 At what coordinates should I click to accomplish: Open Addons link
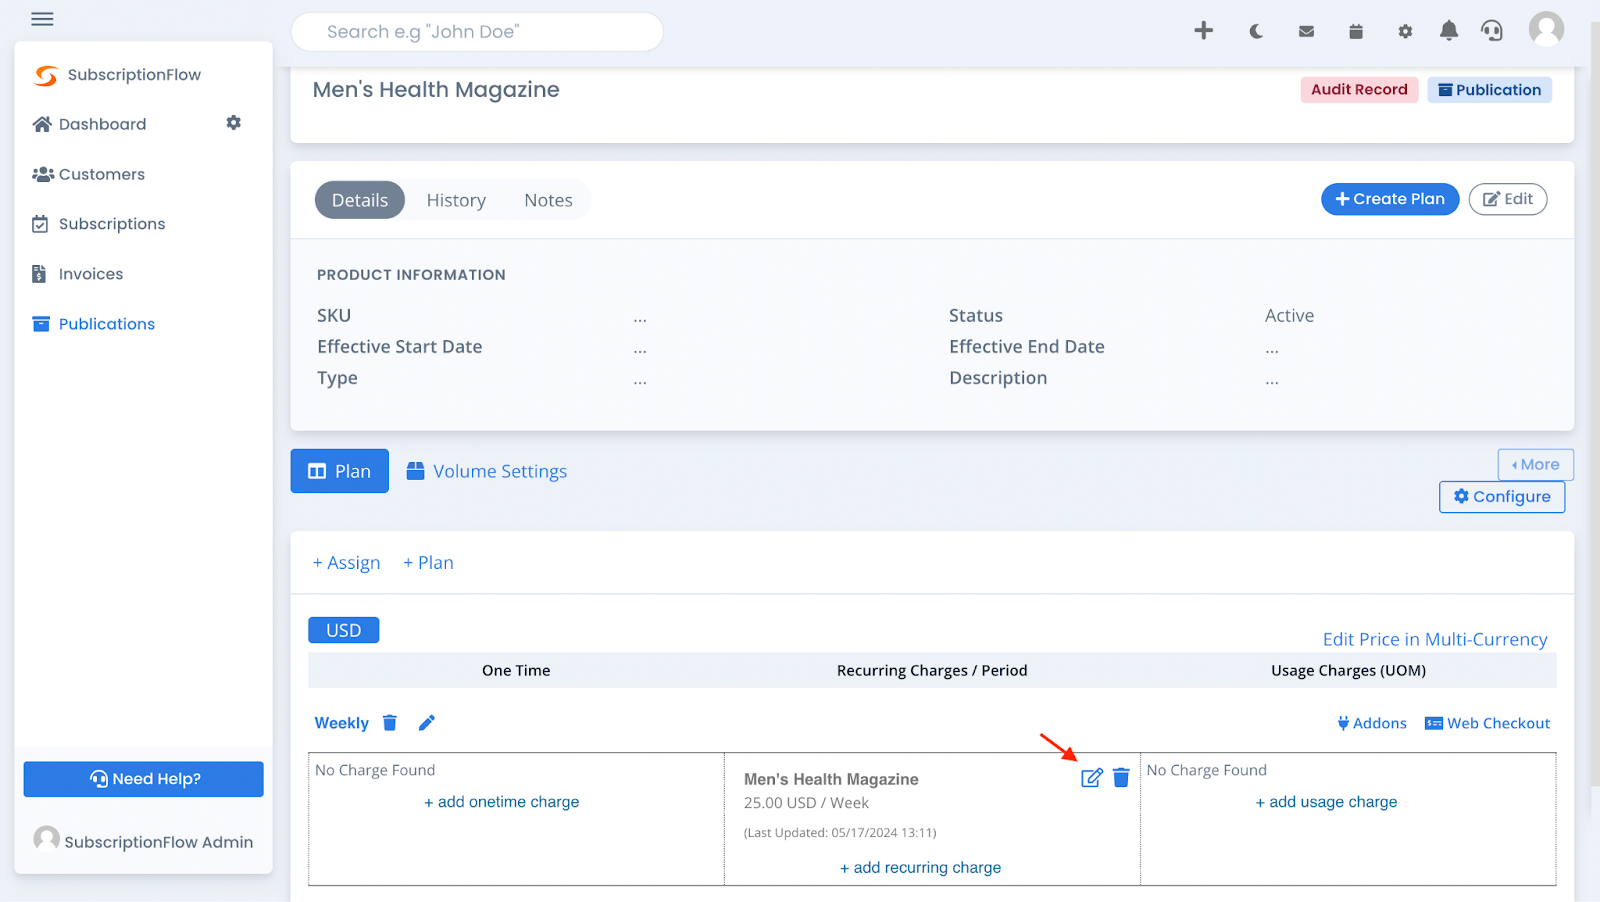(1372, 723)
